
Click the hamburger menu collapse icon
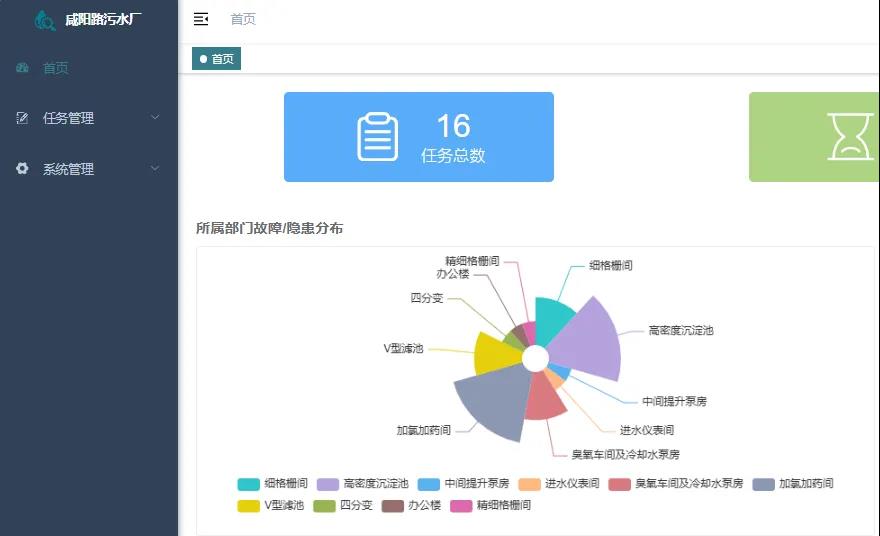[x=201, y=19]
